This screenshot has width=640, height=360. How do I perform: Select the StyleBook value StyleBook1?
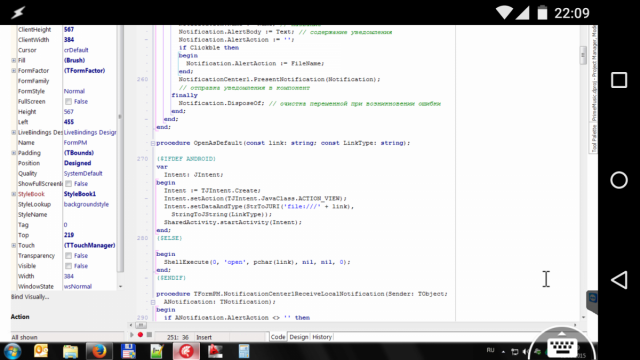click(x=80, y=194)
